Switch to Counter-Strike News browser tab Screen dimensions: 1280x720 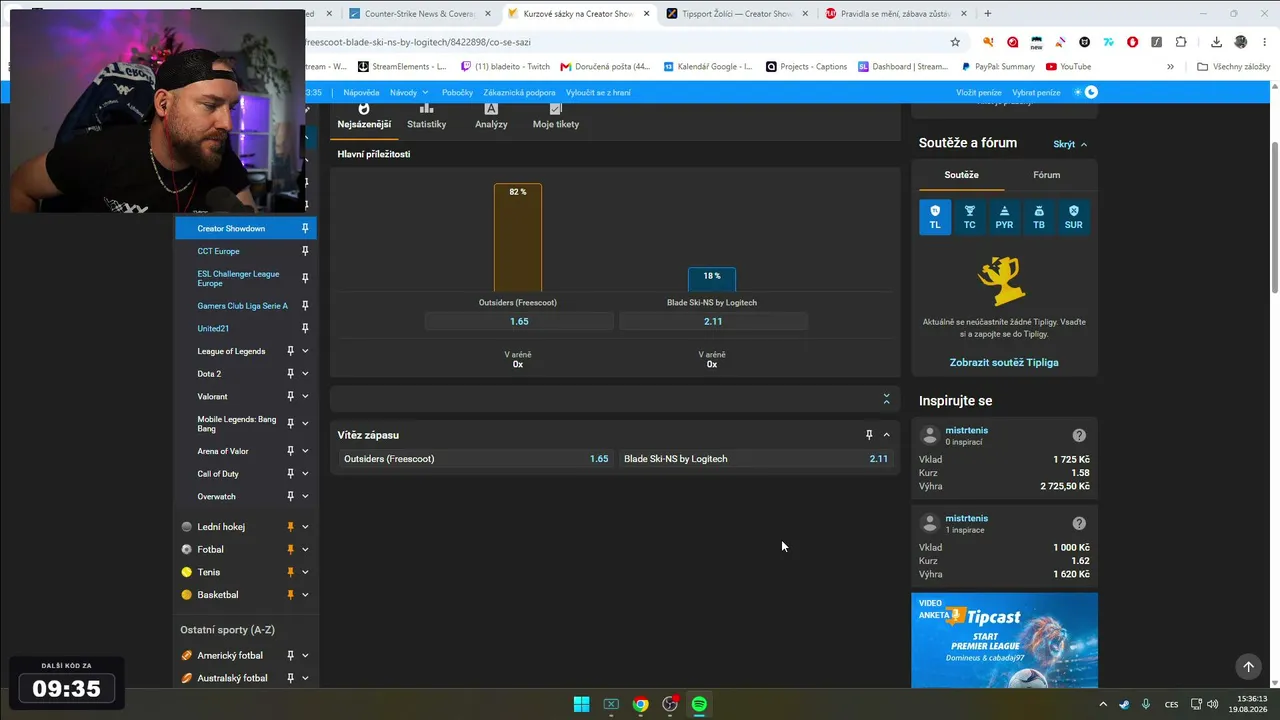pos(420,14)
